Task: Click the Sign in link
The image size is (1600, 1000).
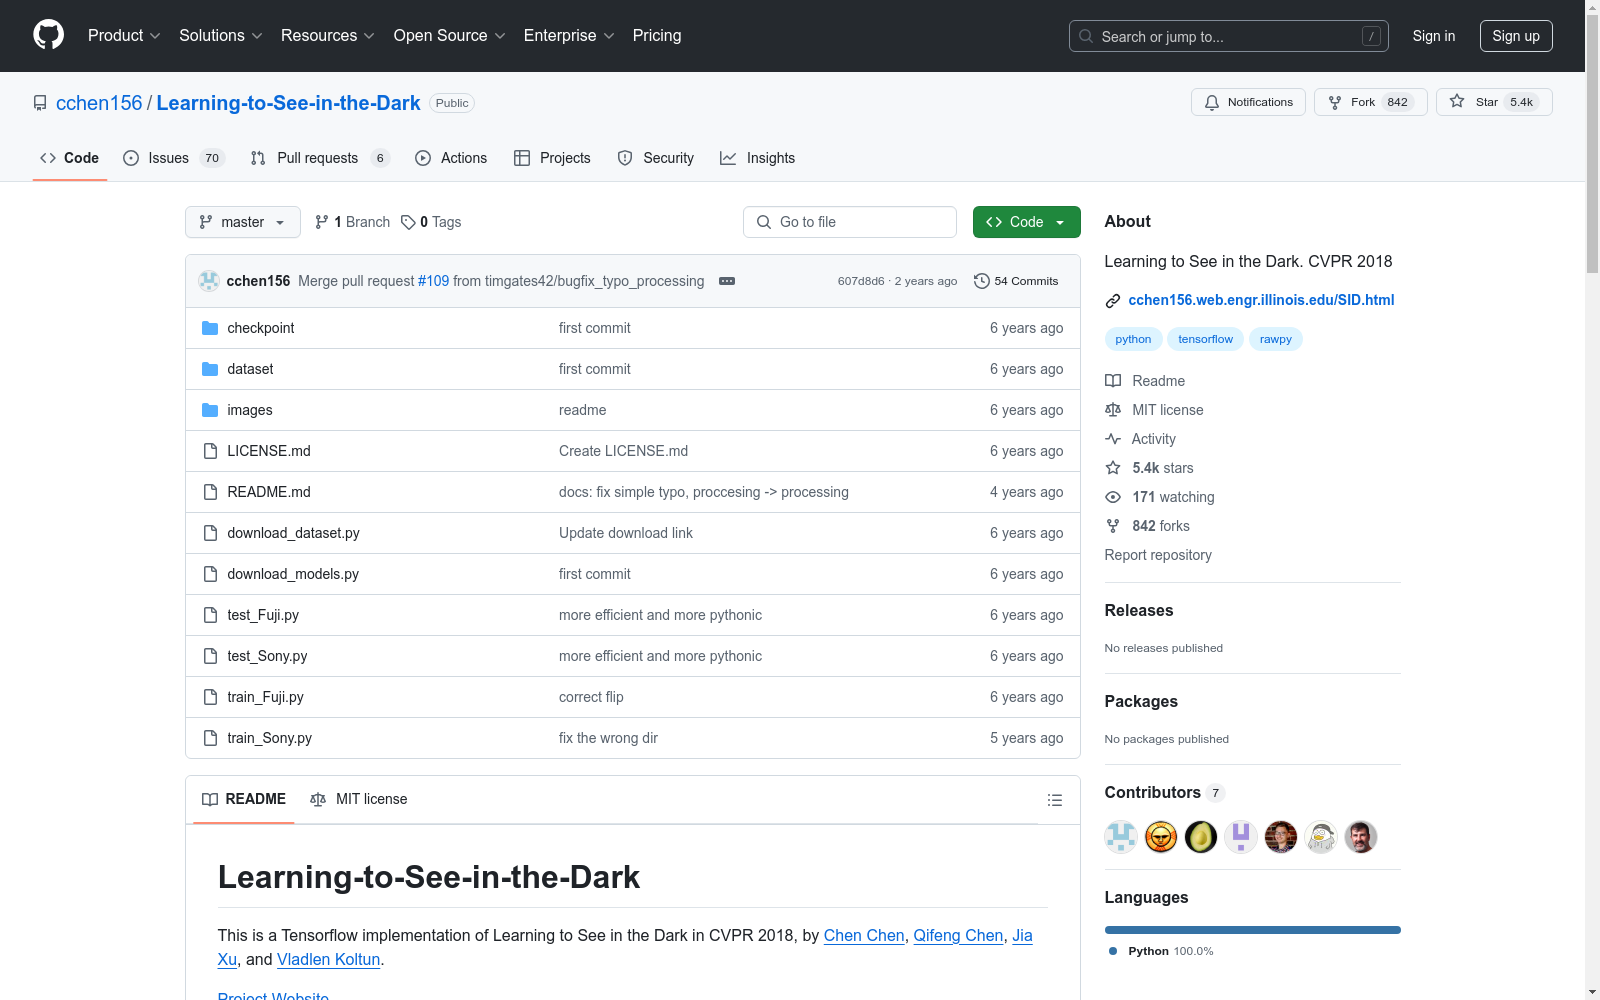Action: (1433, 36)
